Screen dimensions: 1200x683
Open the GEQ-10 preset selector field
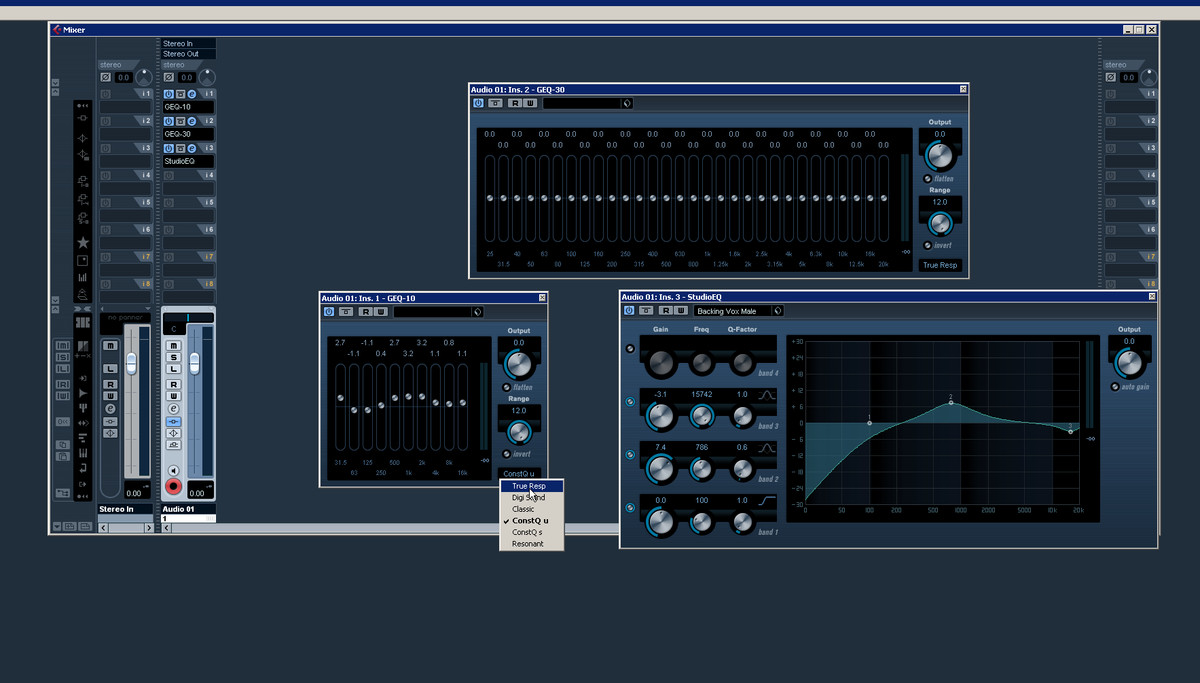coord(433,312)
